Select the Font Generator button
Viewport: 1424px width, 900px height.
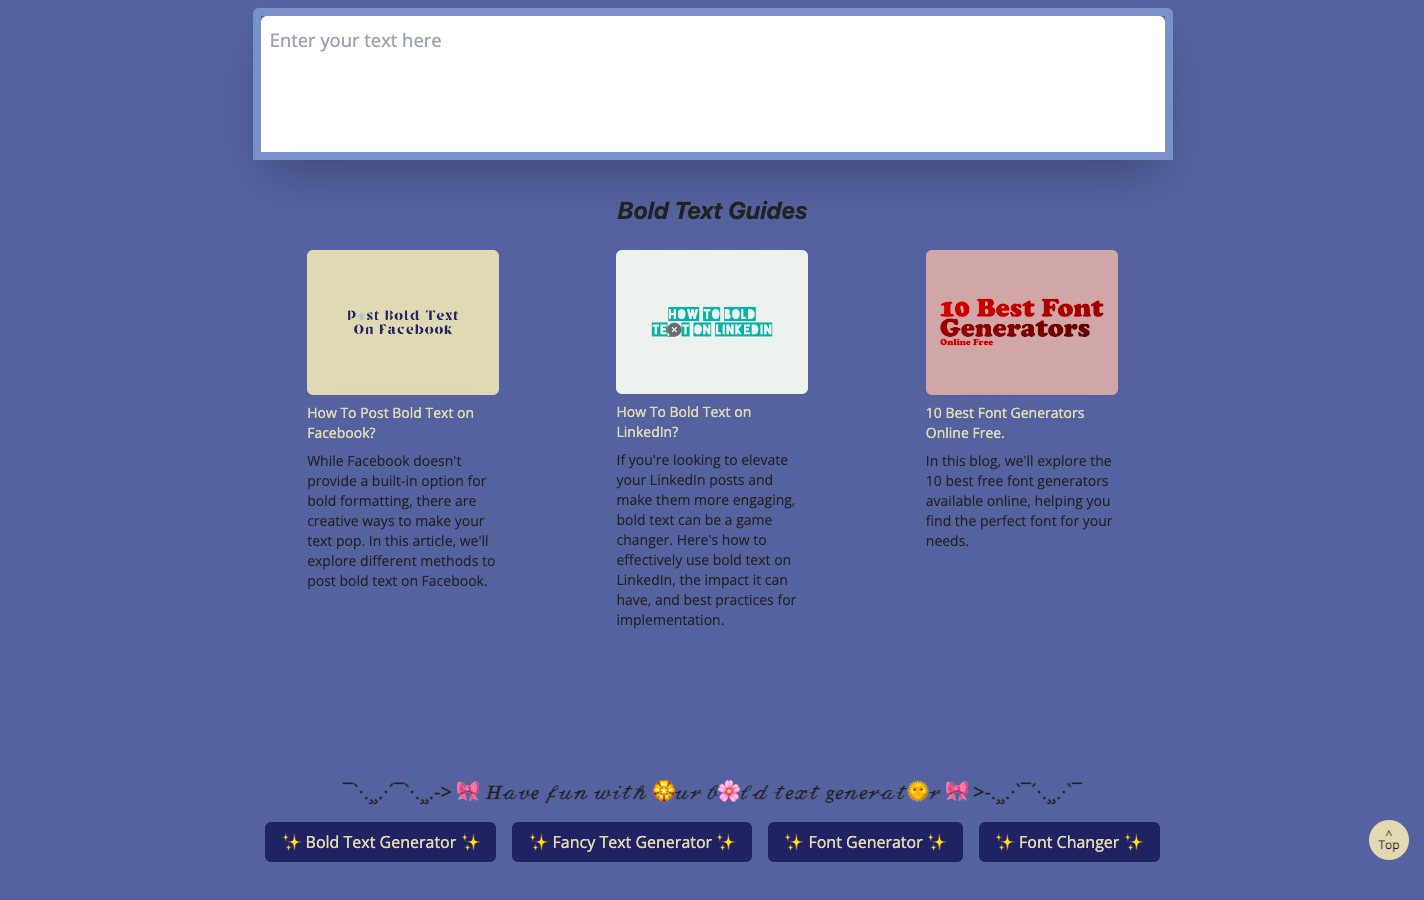(865, 842)
